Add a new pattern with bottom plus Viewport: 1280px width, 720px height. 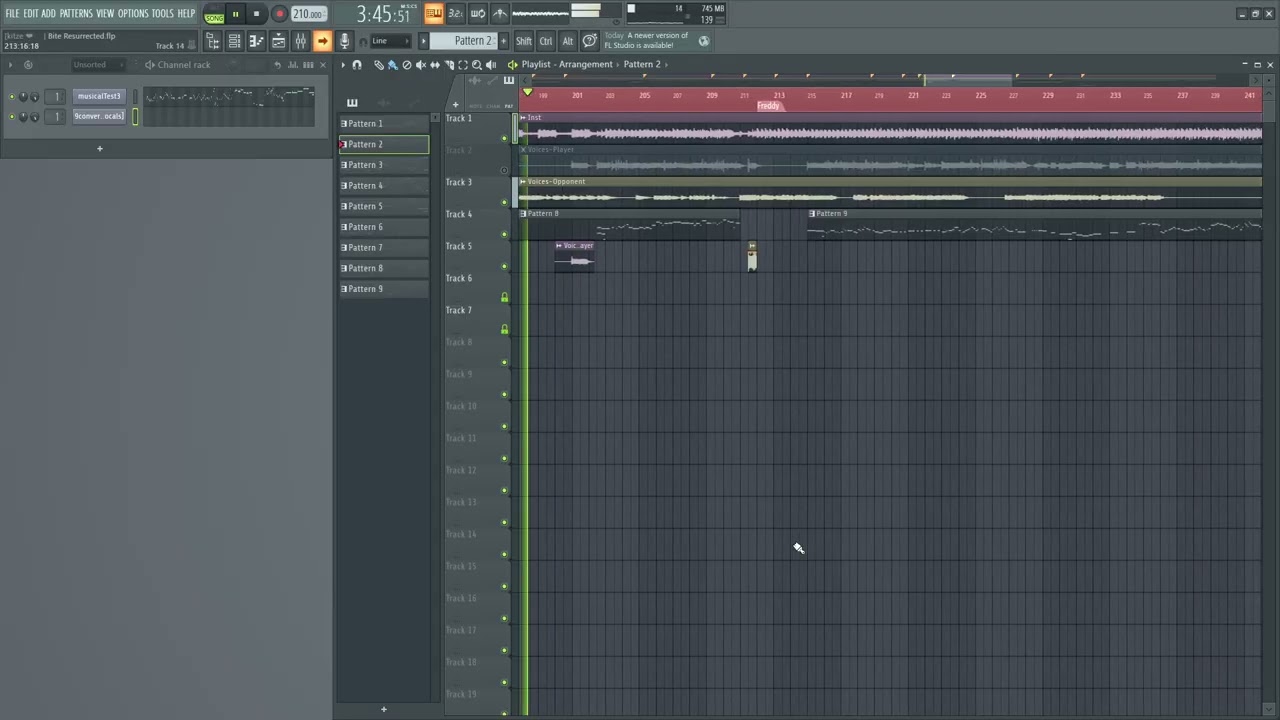tap(383, 709)
